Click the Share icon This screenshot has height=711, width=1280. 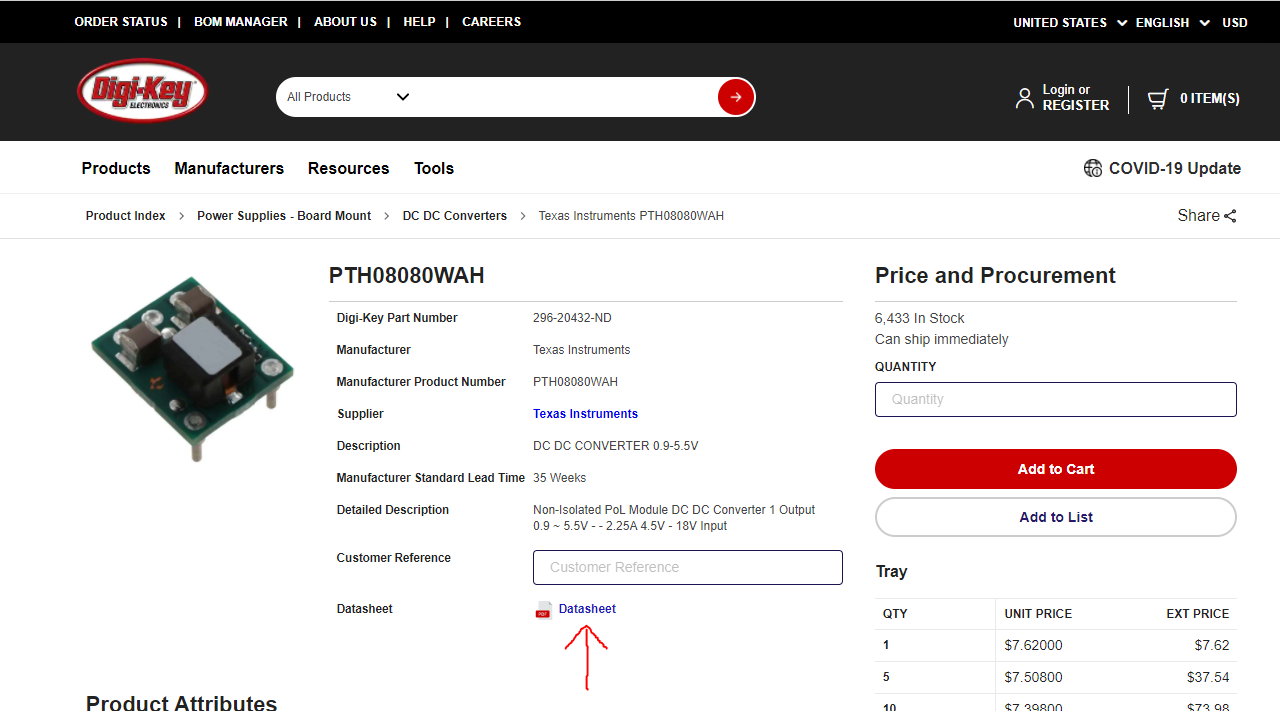[1230, 216]
